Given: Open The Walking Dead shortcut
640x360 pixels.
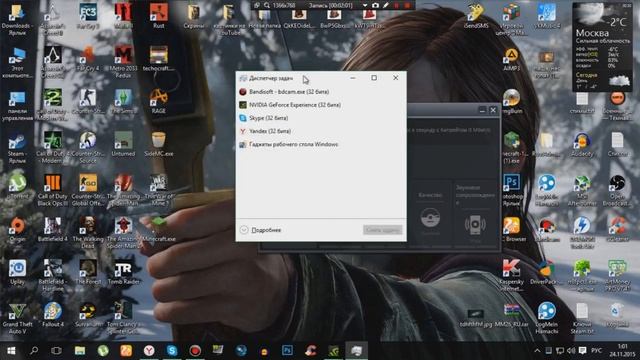Looking at the screenshot, I should pos(88,233).
